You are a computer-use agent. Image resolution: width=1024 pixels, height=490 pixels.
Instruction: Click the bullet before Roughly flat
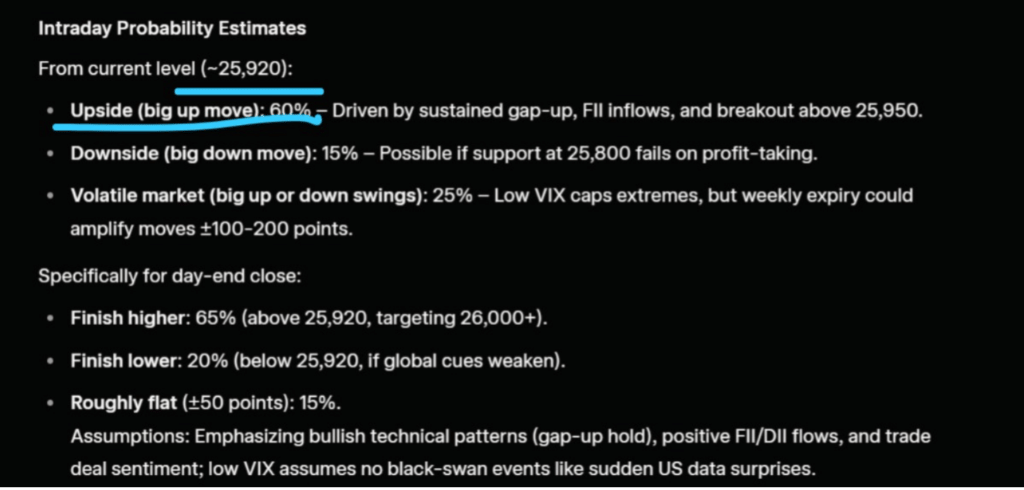[51, 403]
